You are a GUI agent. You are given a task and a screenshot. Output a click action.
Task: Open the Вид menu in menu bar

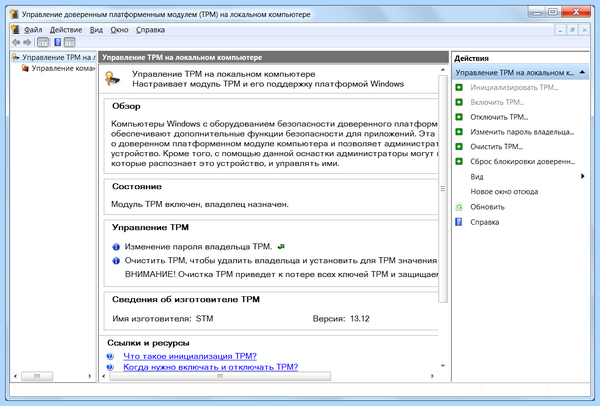(96, 30)
